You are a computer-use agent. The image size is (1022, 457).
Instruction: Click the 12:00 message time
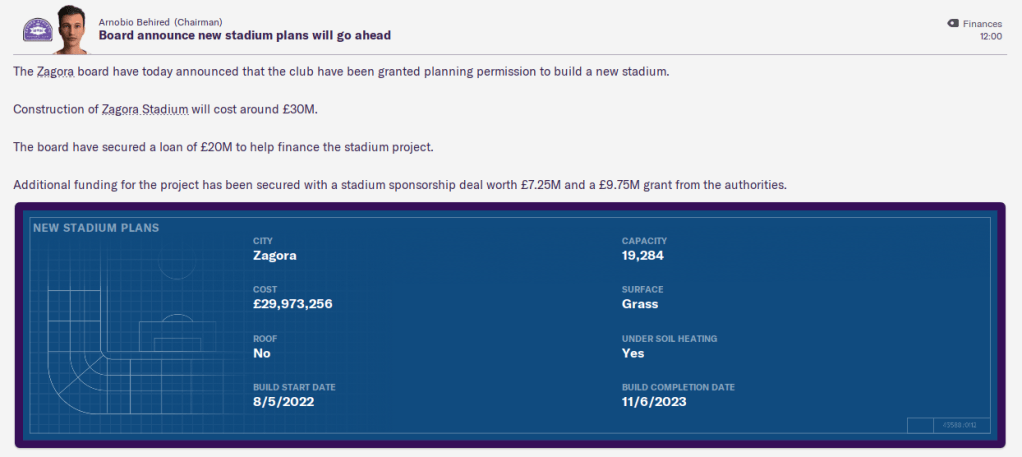click(x=990, y=36)
